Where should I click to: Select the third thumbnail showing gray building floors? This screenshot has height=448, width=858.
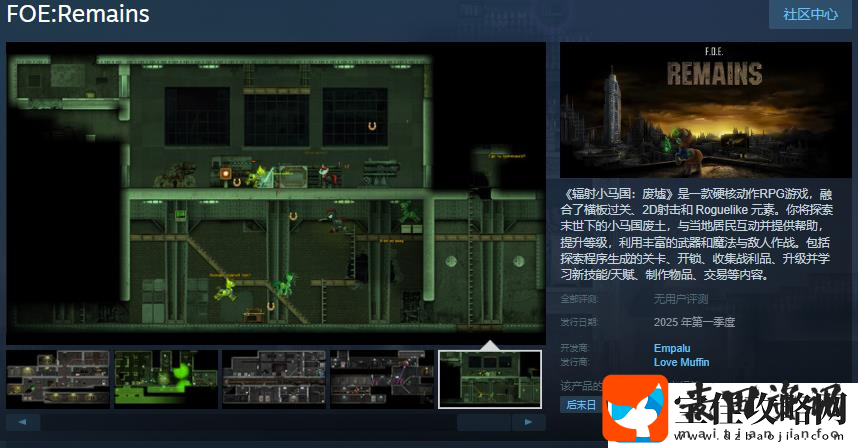coord(274,380)
